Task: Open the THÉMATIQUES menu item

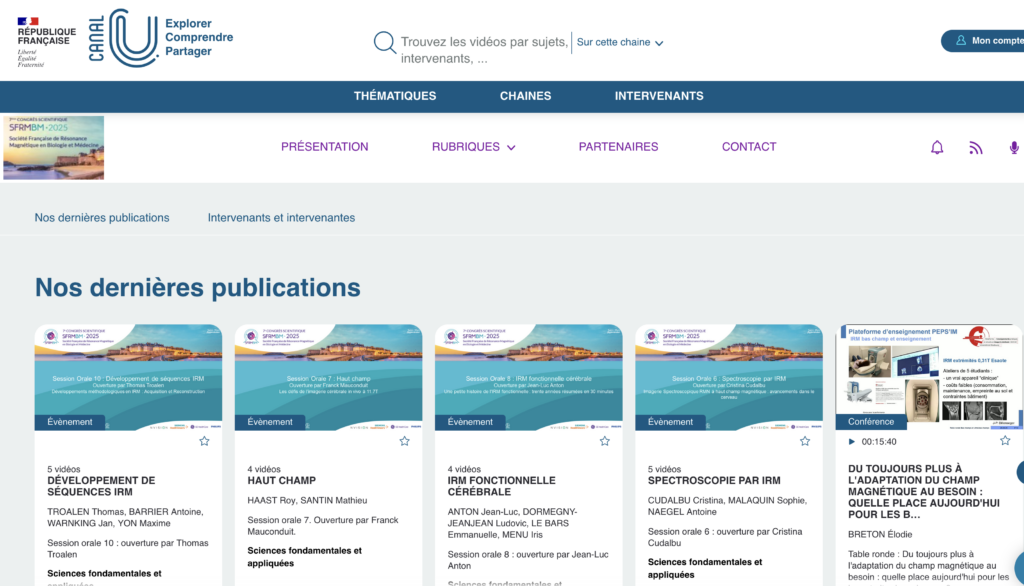Action: coord(395,96)
